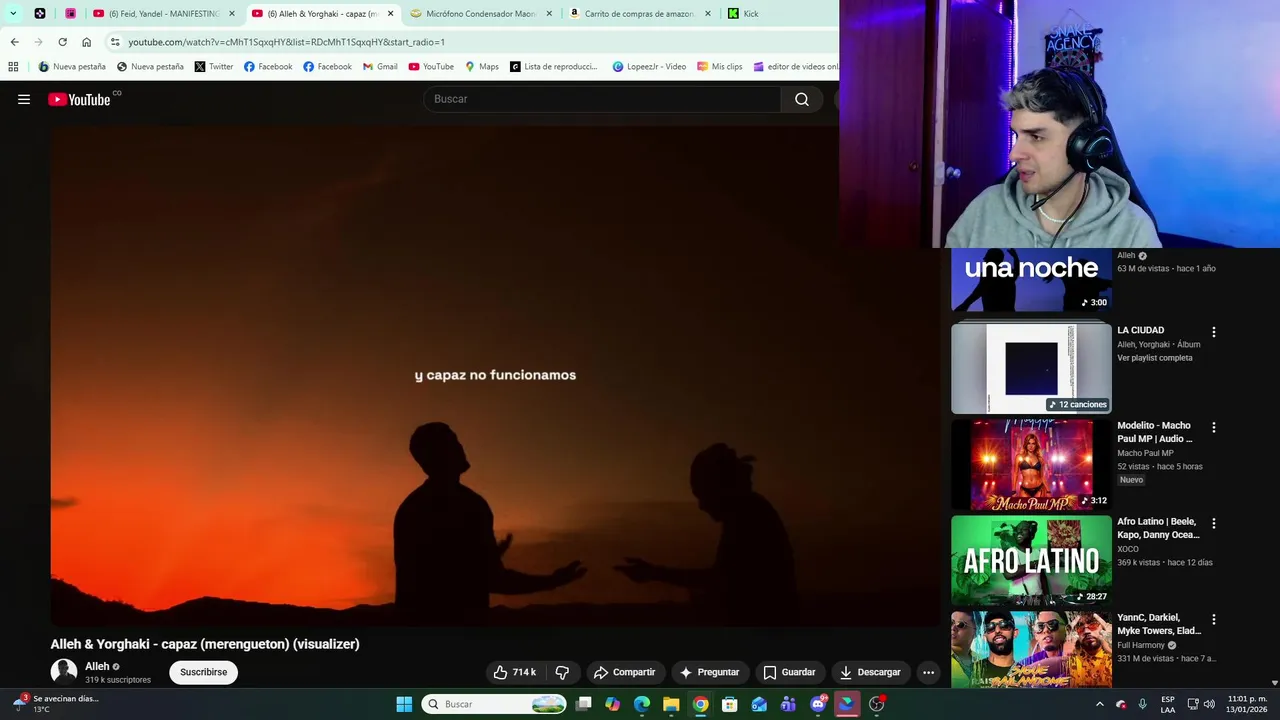Open Microsoft Edge from taskbar
The width and height of the screenshot is (1280, 720).
tap(642, 704)
